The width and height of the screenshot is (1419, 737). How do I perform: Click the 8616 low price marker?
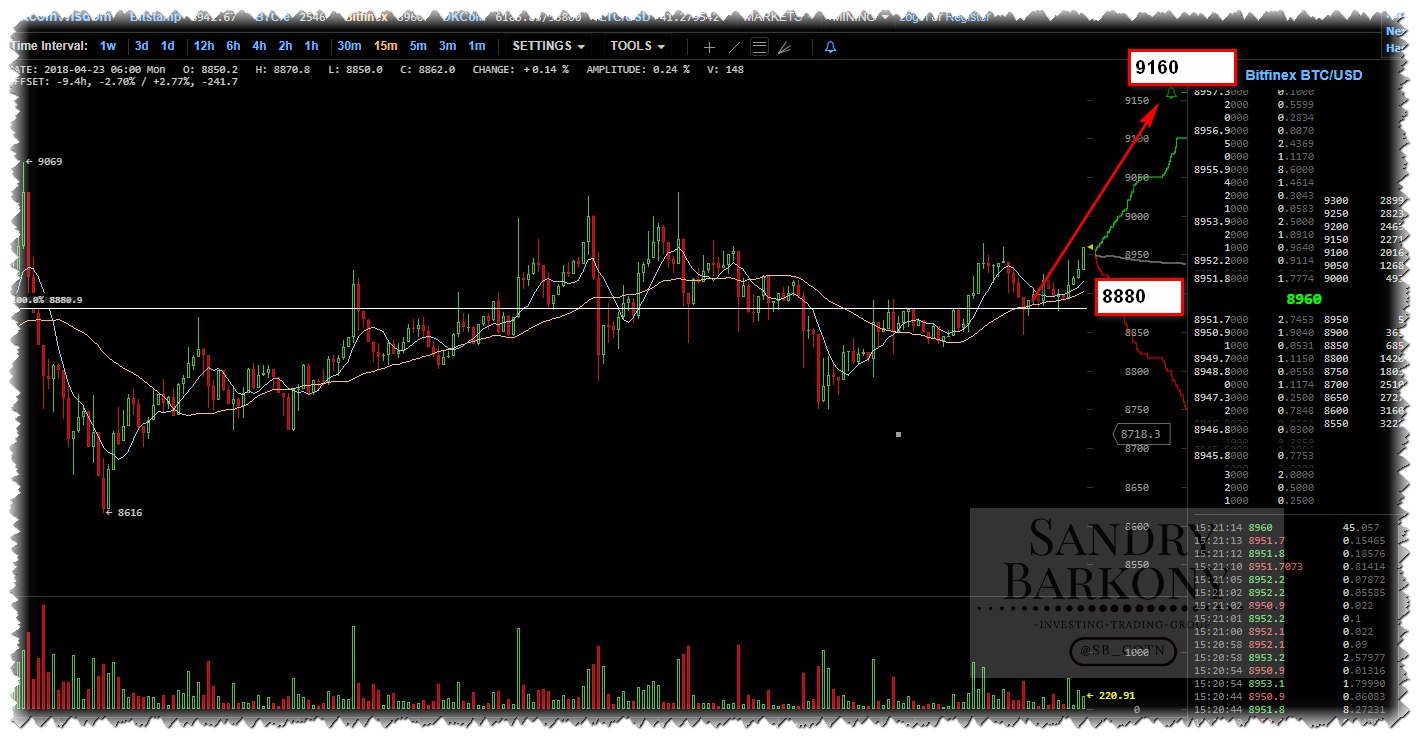[123, 512]
